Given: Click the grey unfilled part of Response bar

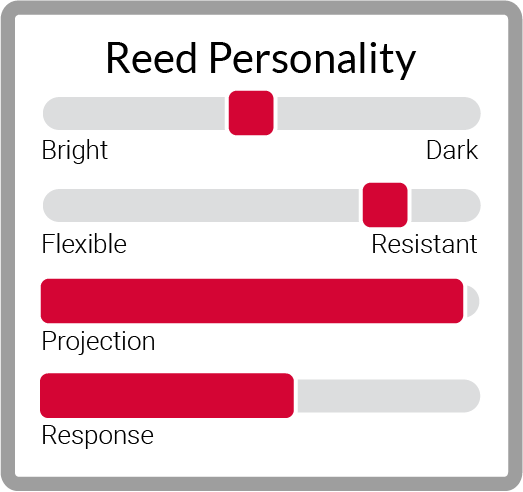Looking at the screenshot, I should point(389,396).
